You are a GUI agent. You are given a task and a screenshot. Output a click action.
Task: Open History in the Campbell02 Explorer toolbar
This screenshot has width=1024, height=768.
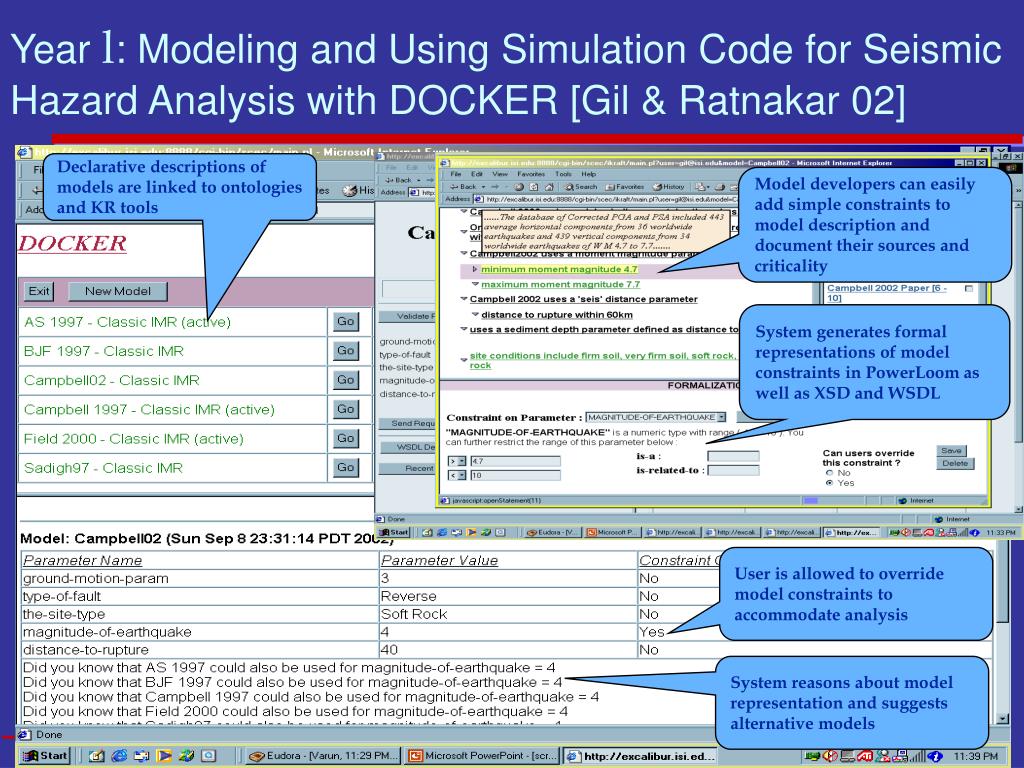(667, 187)
